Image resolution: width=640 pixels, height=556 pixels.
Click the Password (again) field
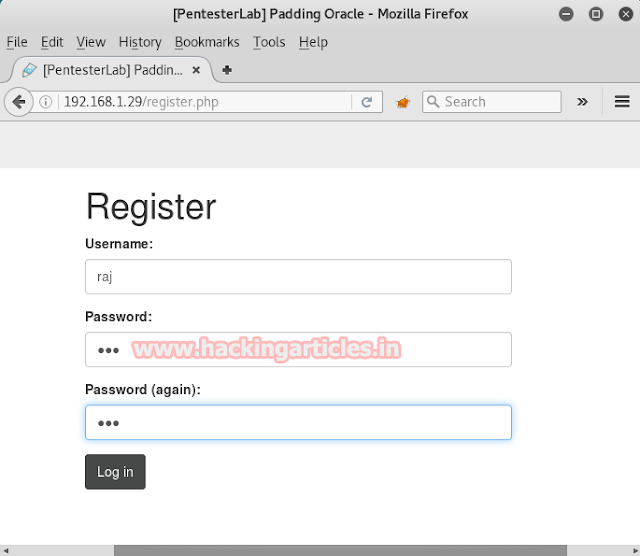coord(298,423)
